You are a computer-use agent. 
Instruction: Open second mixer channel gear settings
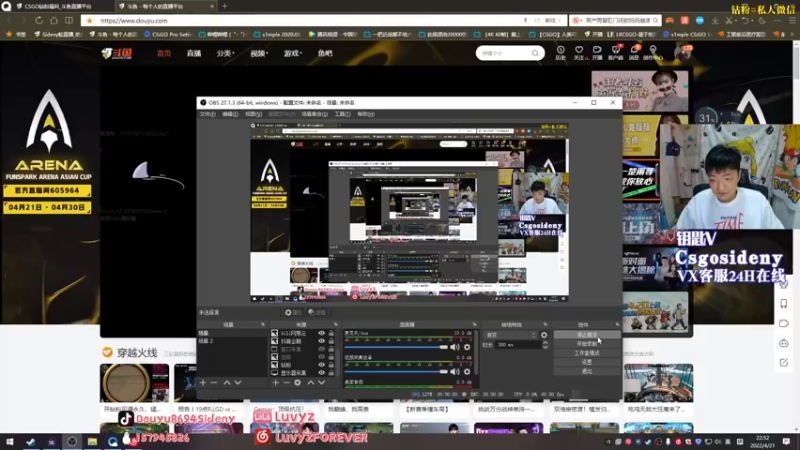467,371
